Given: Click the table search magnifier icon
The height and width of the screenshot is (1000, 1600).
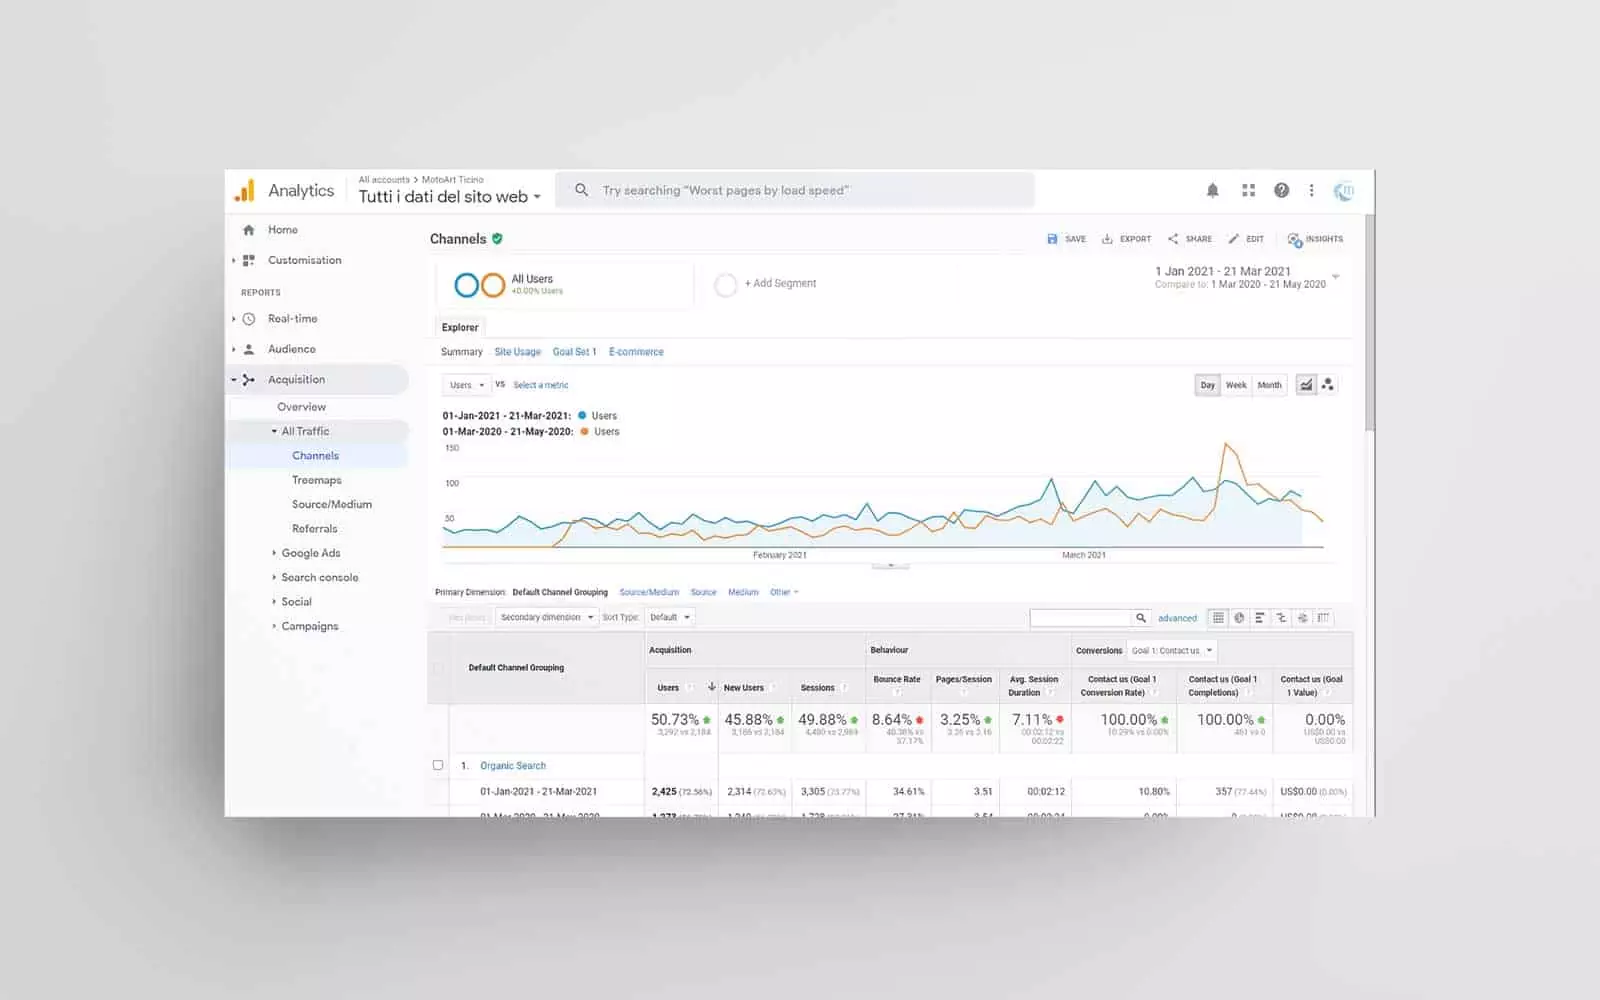Looking at the screenshot, I should 1141,618.
